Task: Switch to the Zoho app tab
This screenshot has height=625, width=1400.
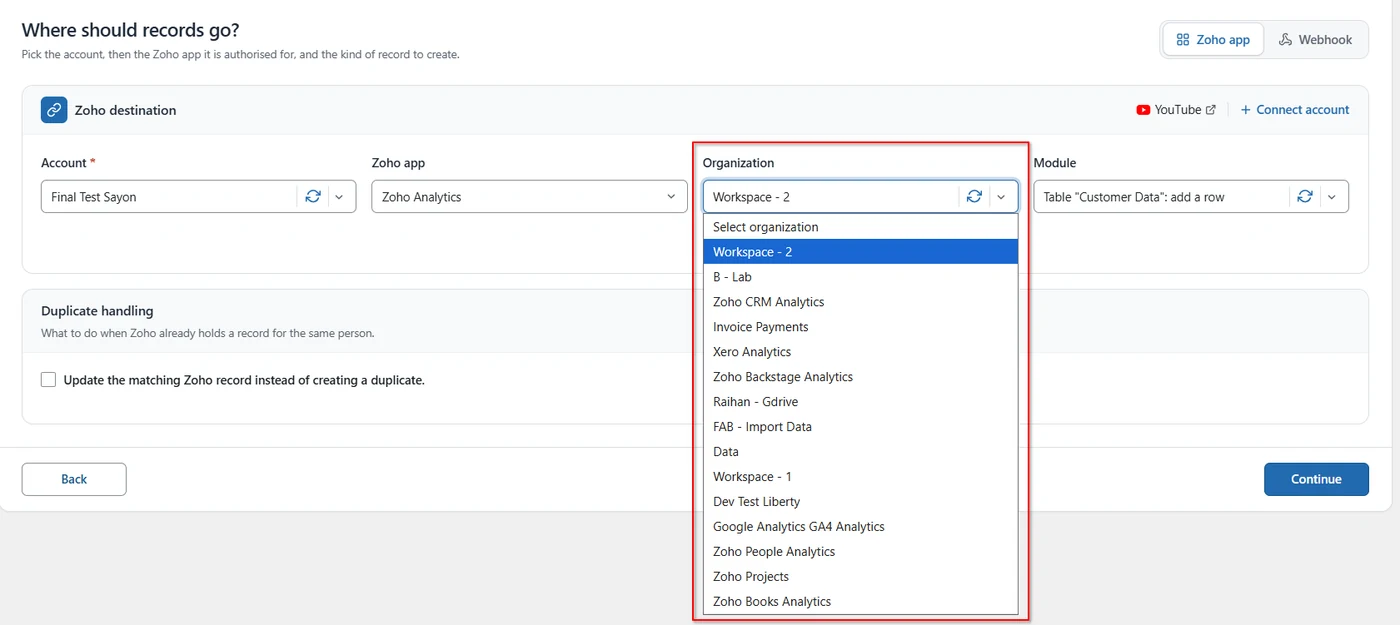Action: pyautogui.click(x=1213, y=40)
